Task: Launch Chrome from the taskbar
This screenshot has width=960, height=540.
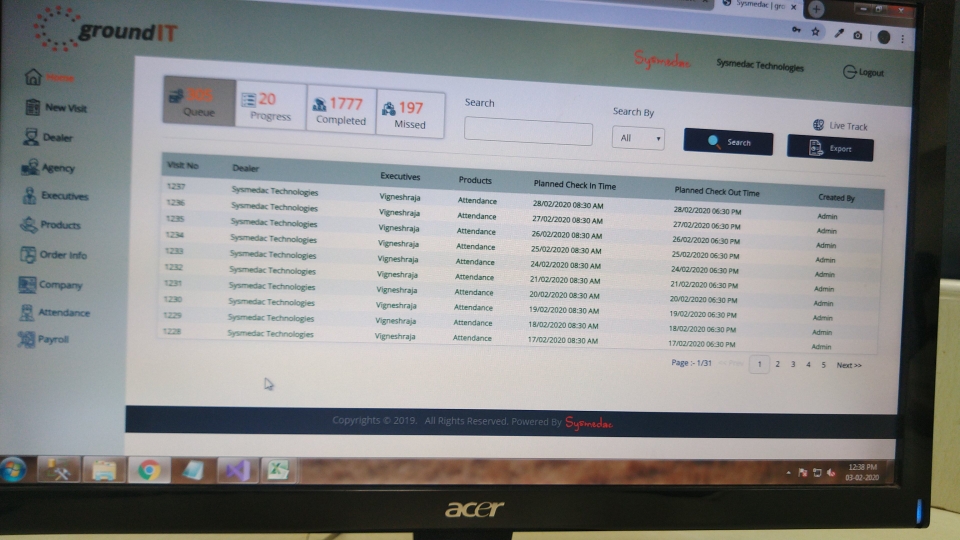Action: click(149, 469)
